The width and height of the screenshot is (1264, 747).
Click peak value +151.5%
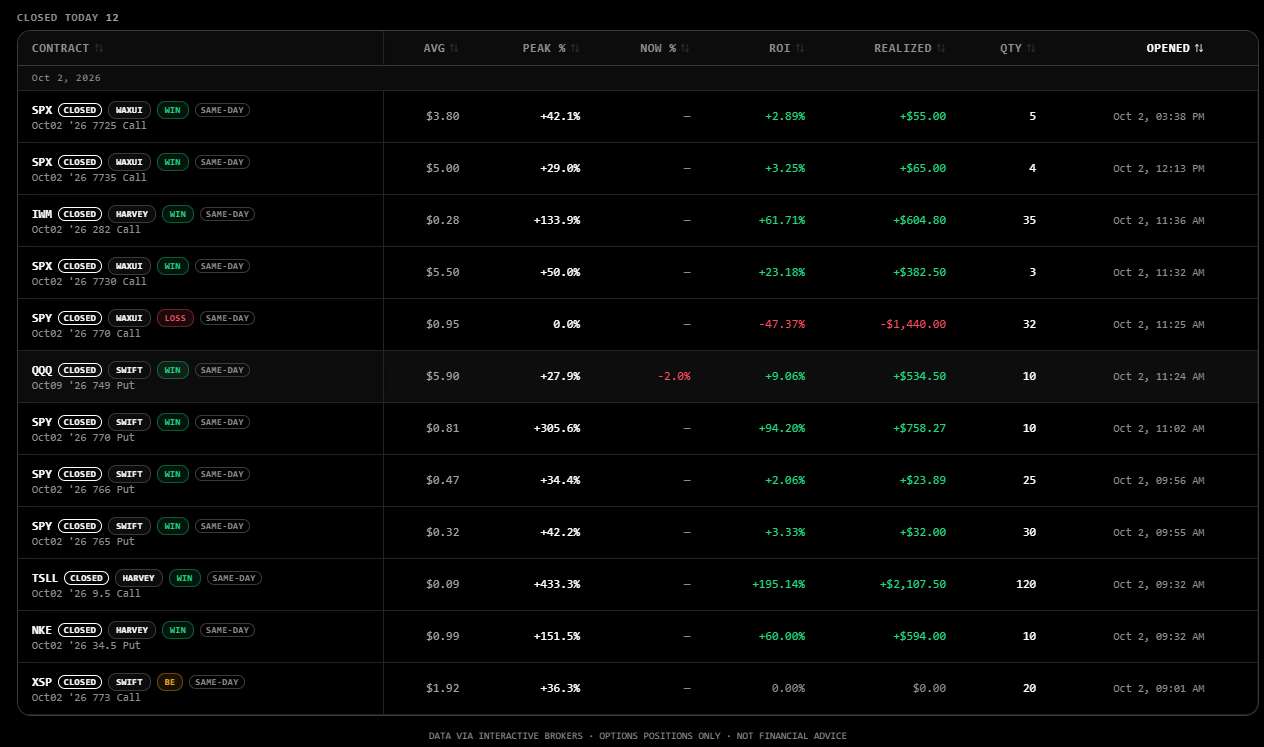[x=557, y=636]
